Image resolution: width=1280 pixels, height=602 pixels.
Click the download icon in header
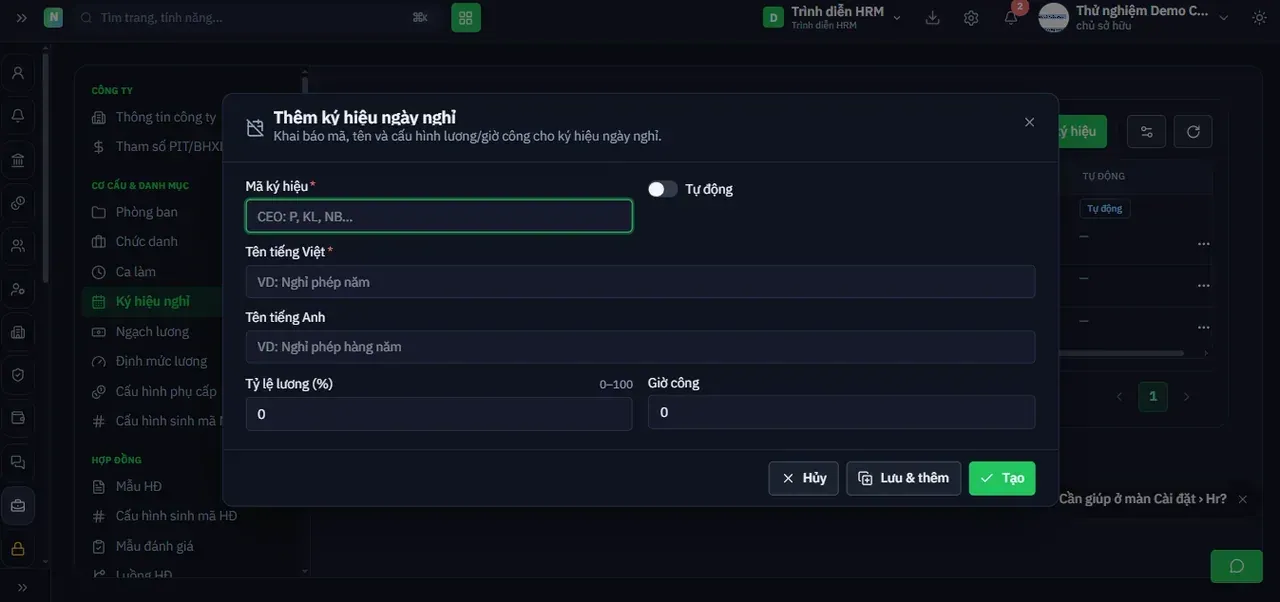pyautogui.click(x=933, y=18)
